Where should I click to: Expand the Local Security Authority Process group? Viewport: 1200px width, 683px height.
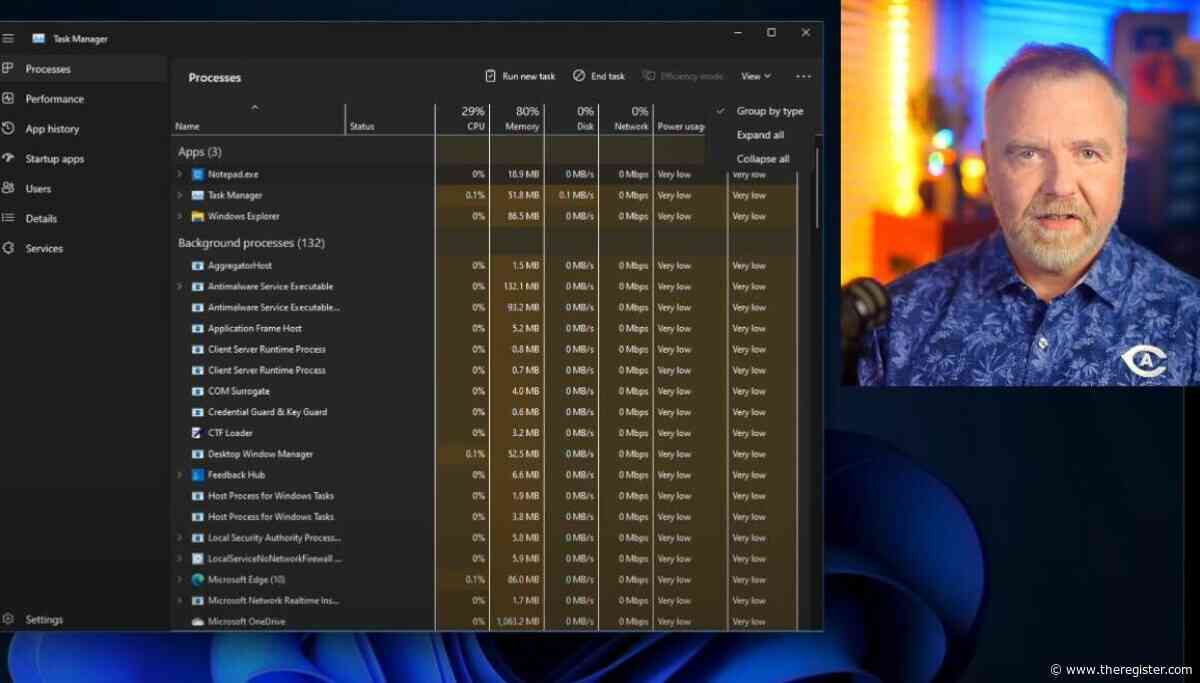179,537
